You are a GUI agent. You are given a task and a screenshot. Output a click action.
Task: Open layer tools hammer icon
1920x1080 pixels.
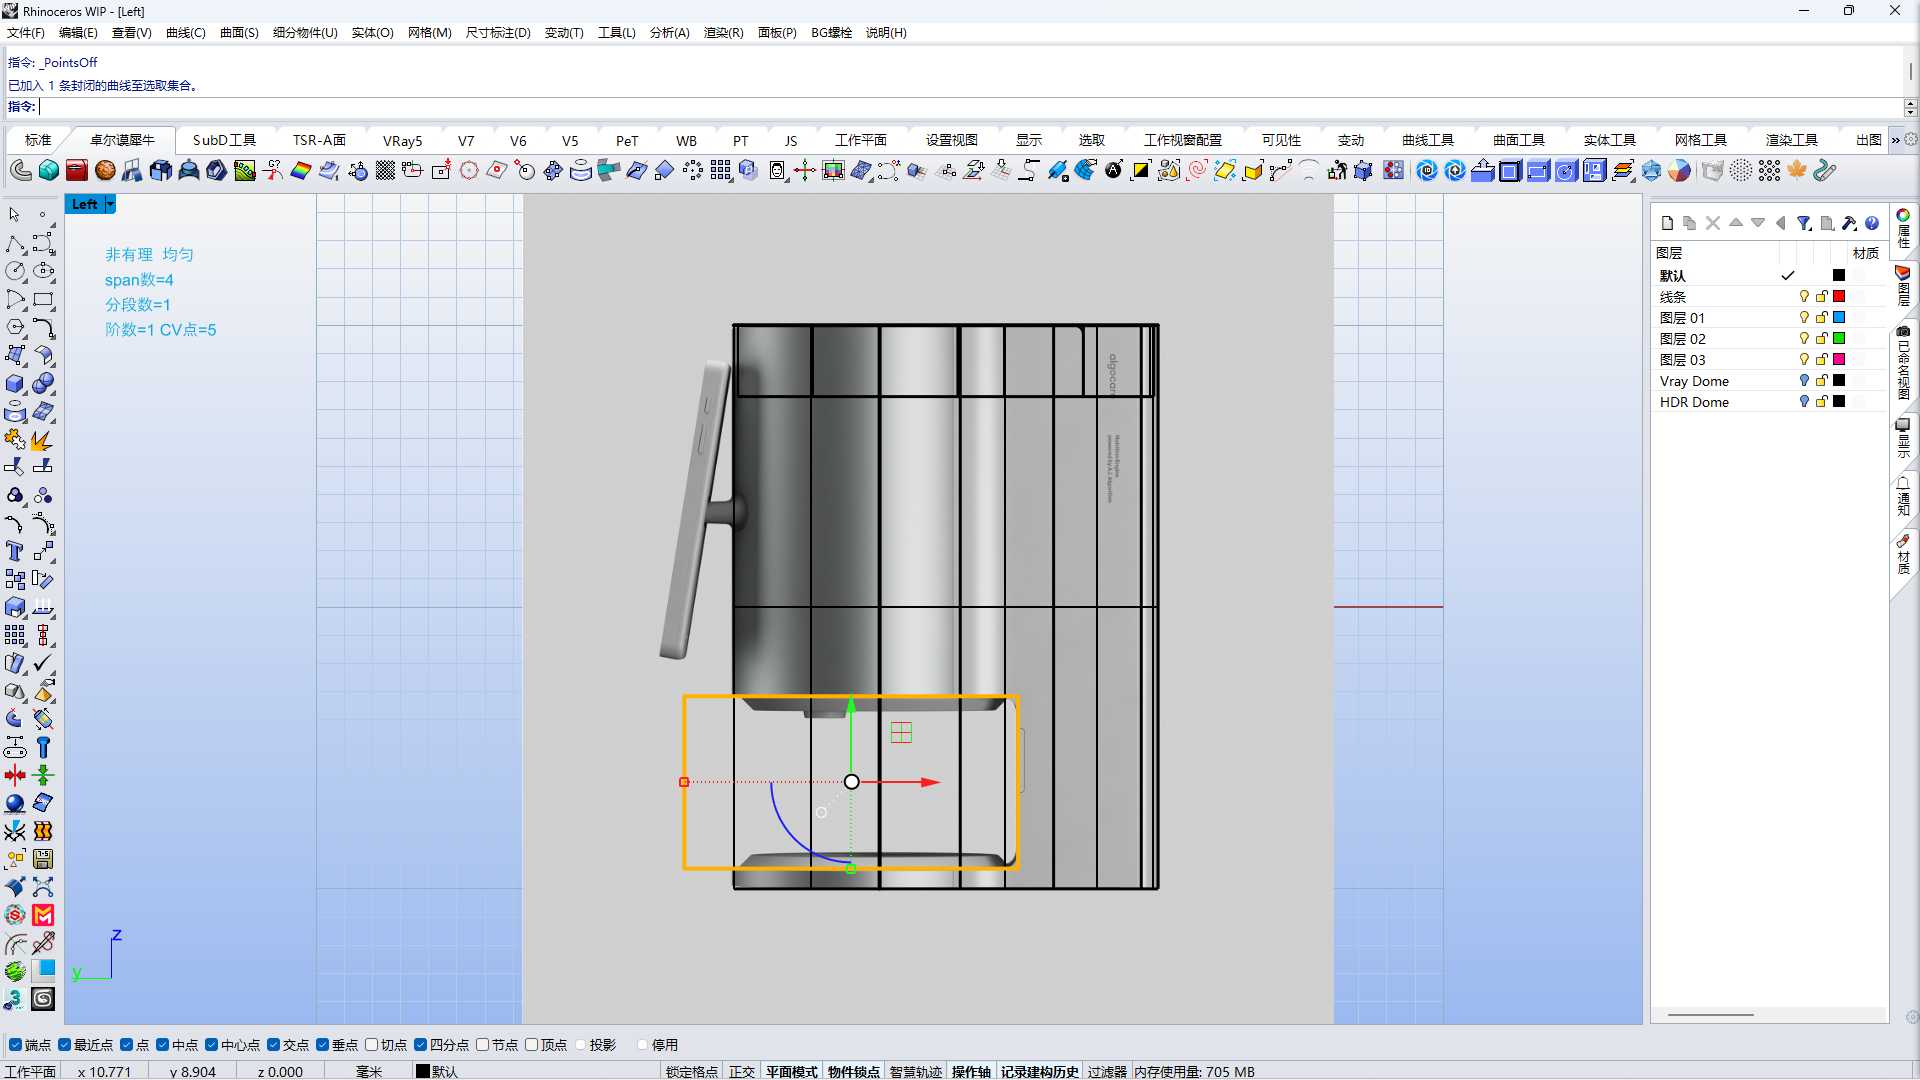[x=1849, y=223]
